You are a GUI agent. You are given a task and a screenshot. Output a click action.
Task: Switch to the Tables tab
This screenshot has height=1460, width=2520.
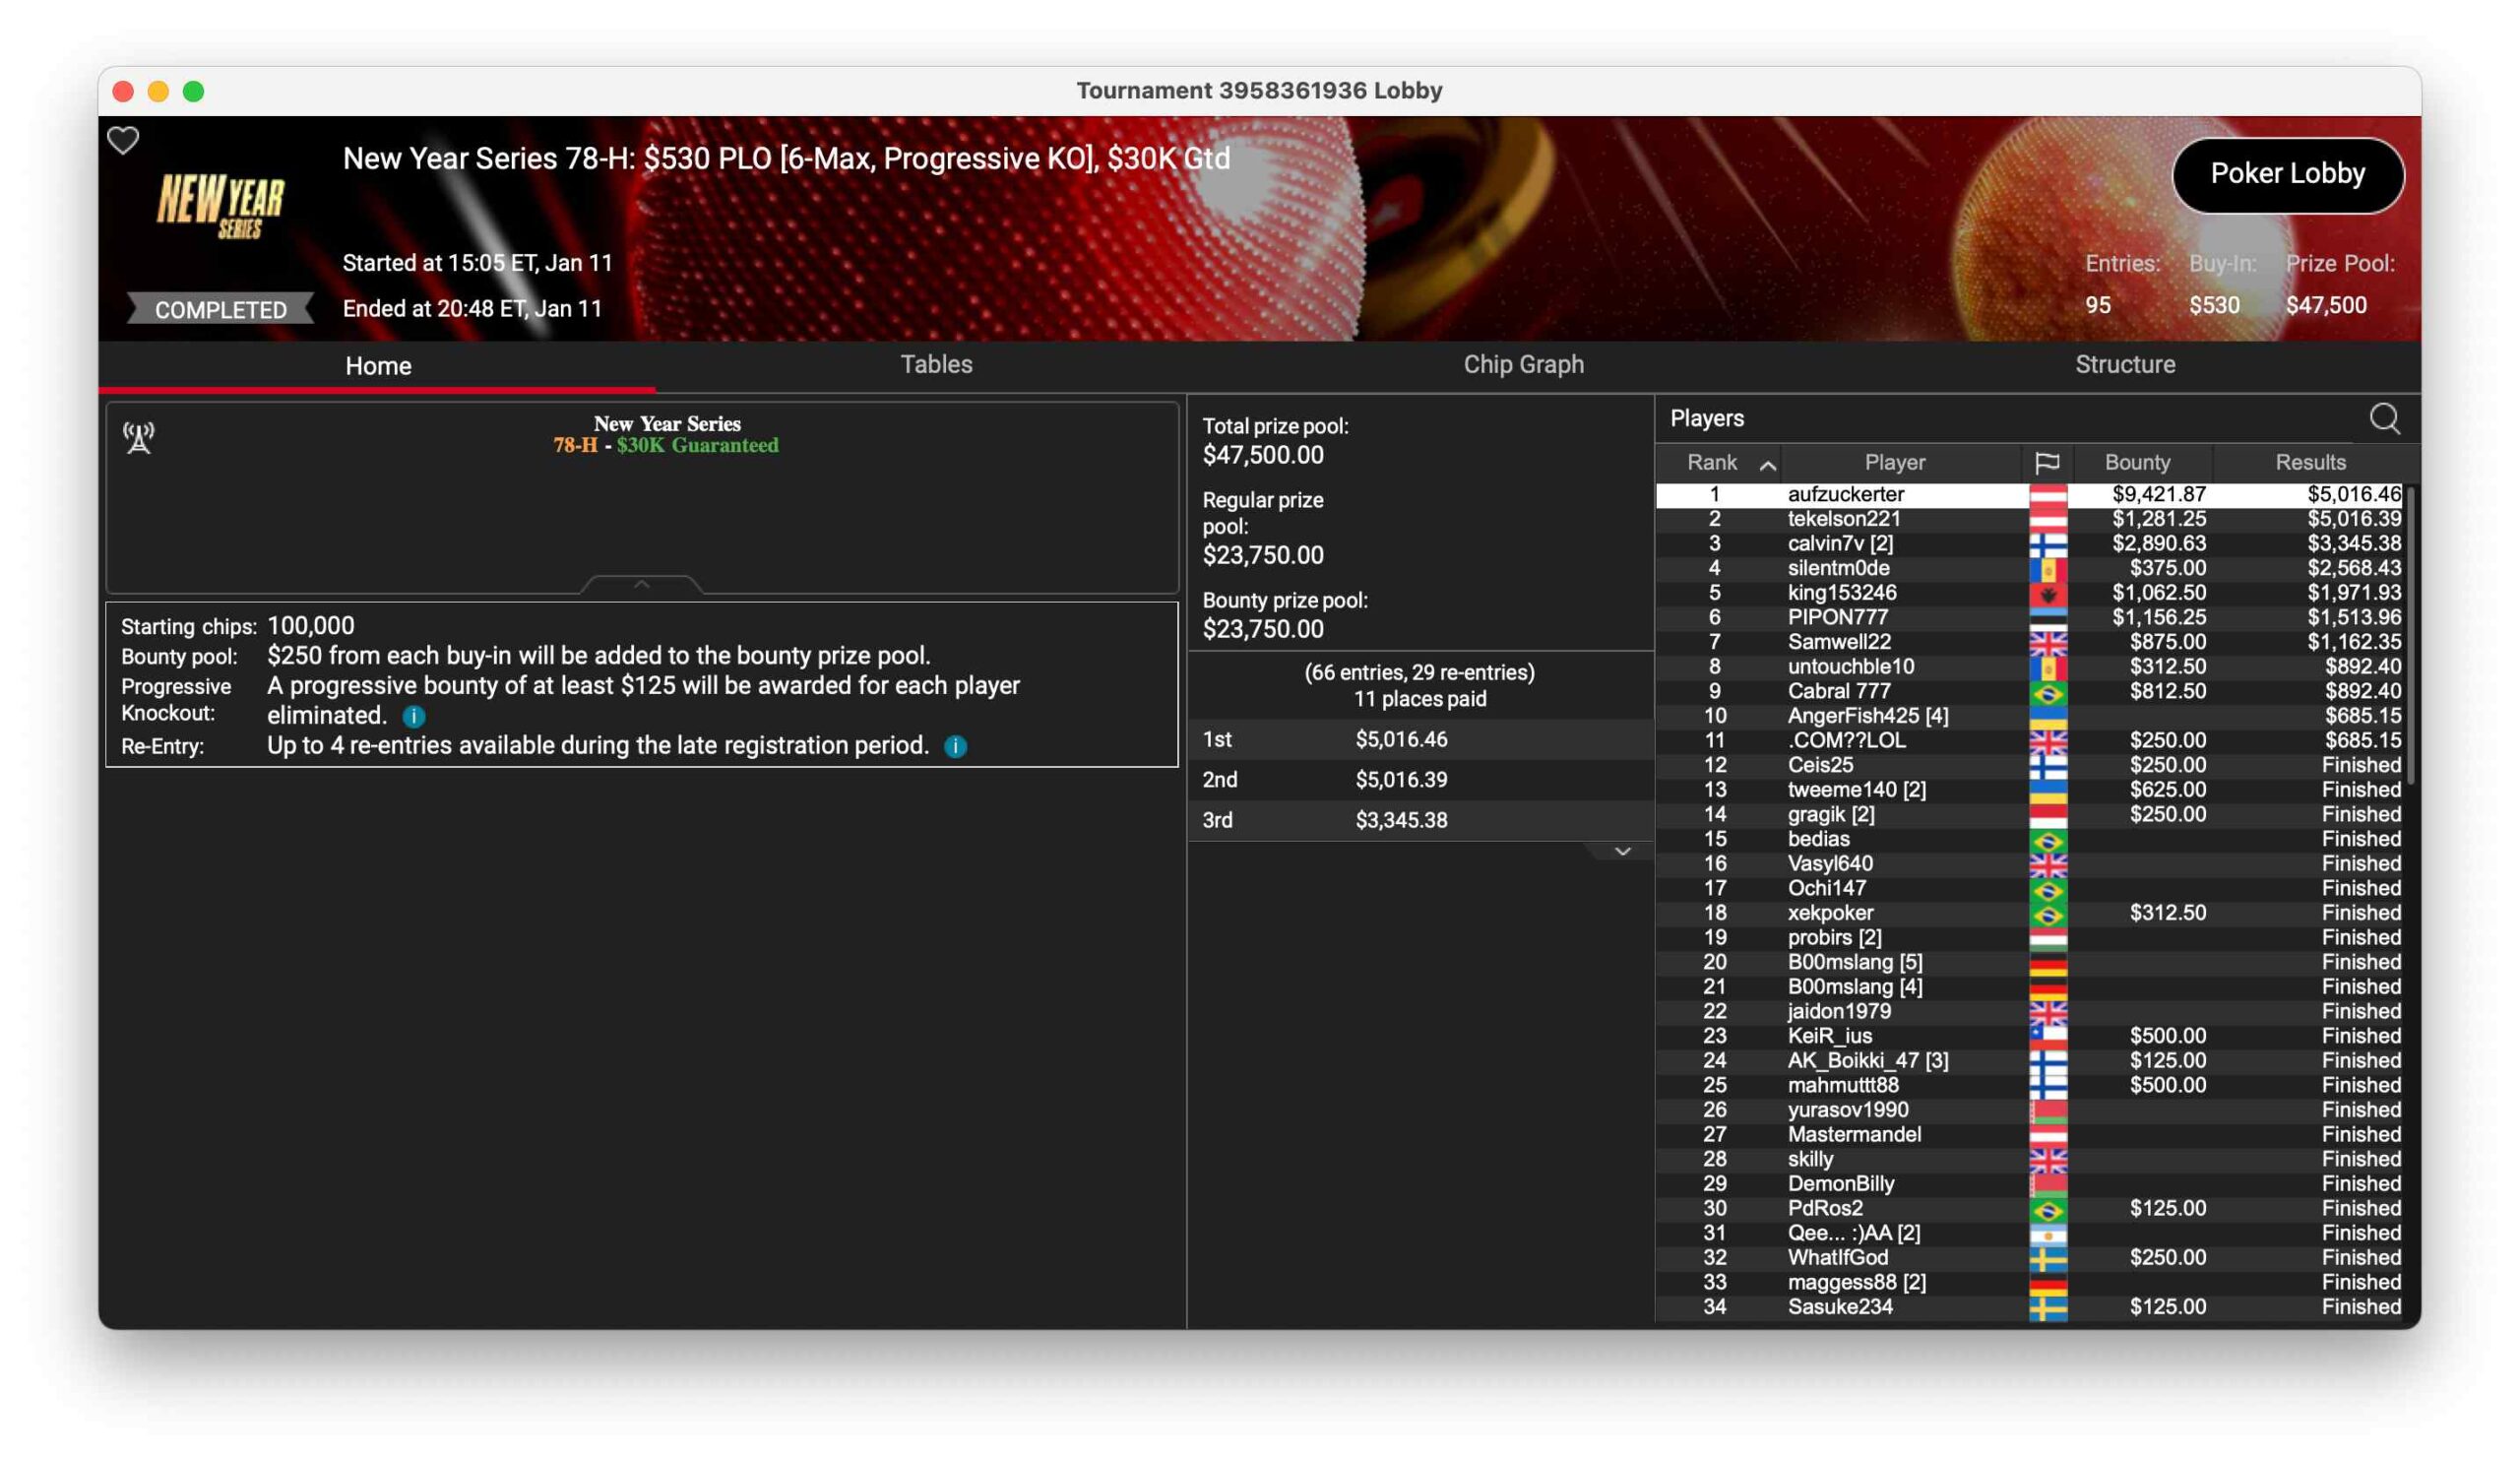pyautogui.click(x=936, y=364)
